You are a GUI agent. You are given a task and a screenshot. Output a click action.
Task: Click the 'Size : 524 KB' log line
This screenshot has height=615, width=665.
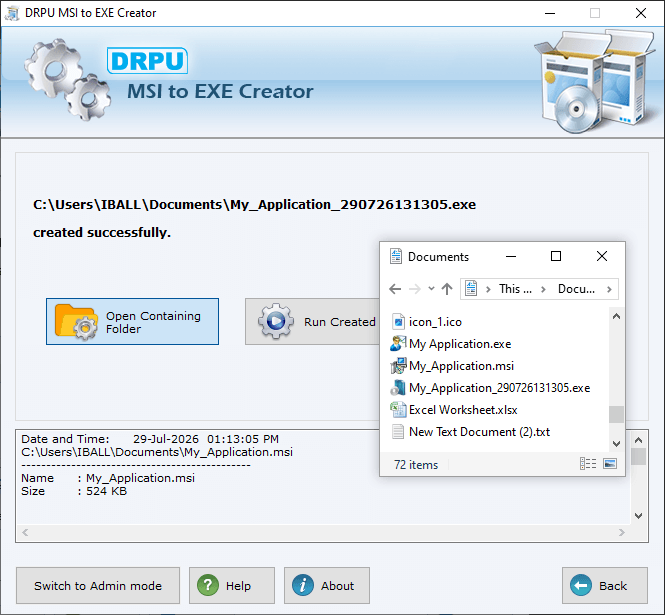tap(74, 491)
